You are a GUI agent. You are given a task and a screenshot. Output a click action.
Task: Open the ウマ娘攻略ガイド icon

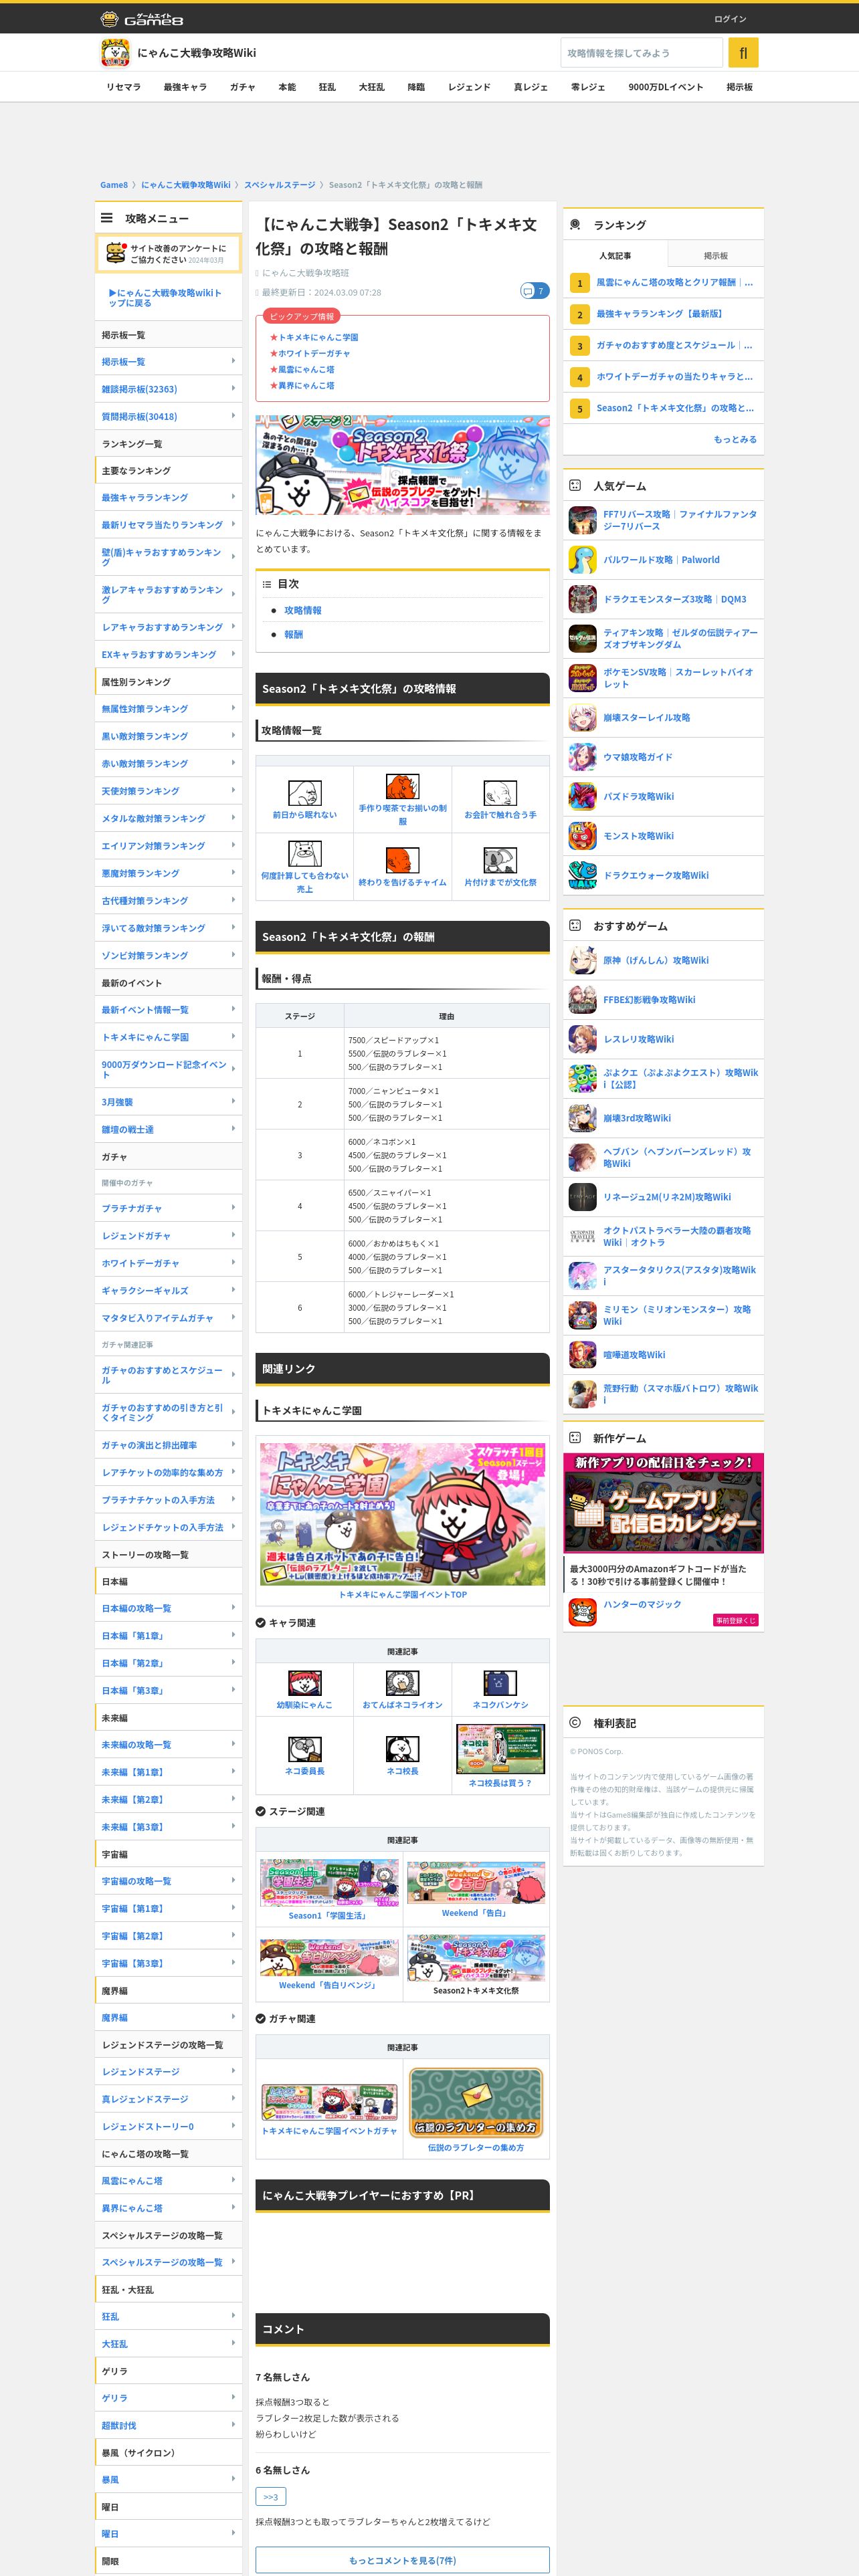point(582,757)
